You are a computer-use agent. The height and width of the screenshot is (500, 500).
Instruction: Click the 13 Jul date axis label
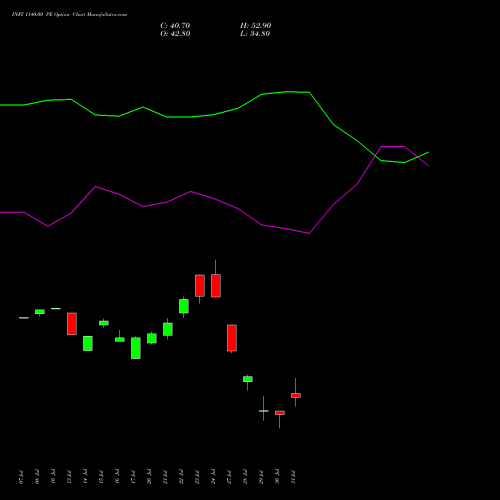pos(69,477)
